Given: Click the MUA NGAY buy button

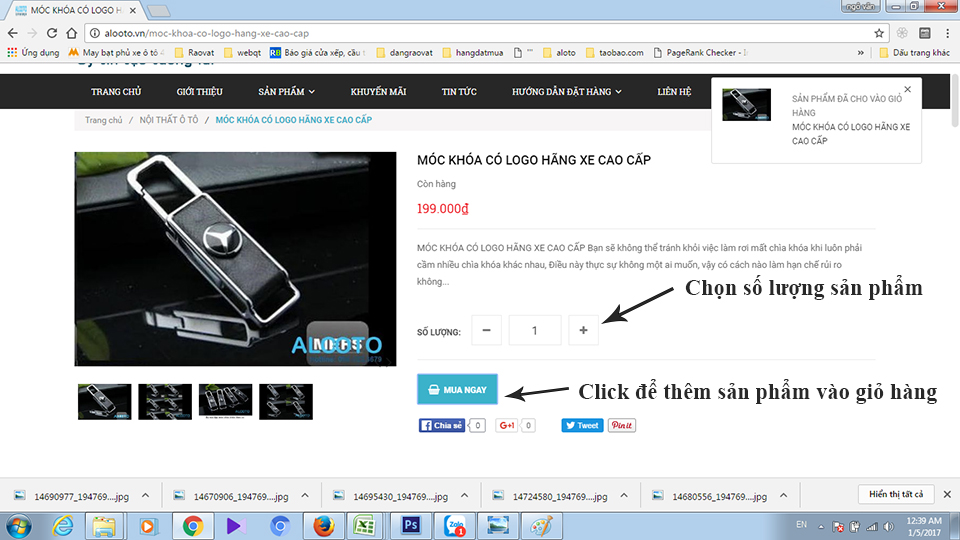Looking at the screenshot, I should (x=457, y=389).
